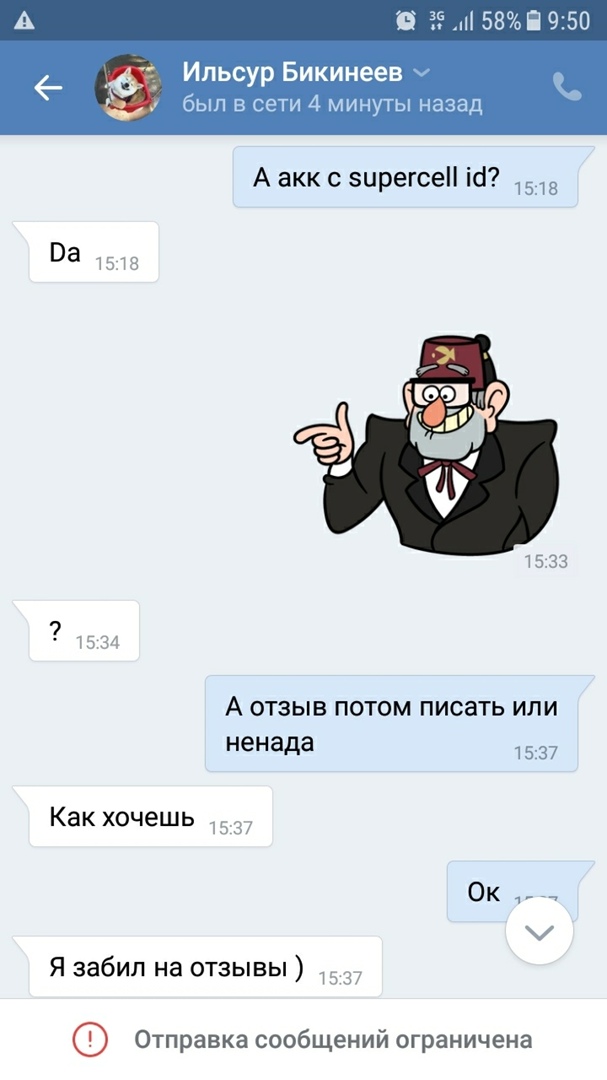607x1080 pixels.
Task: Start a voice call with phone icon
Action: [567, 87]
